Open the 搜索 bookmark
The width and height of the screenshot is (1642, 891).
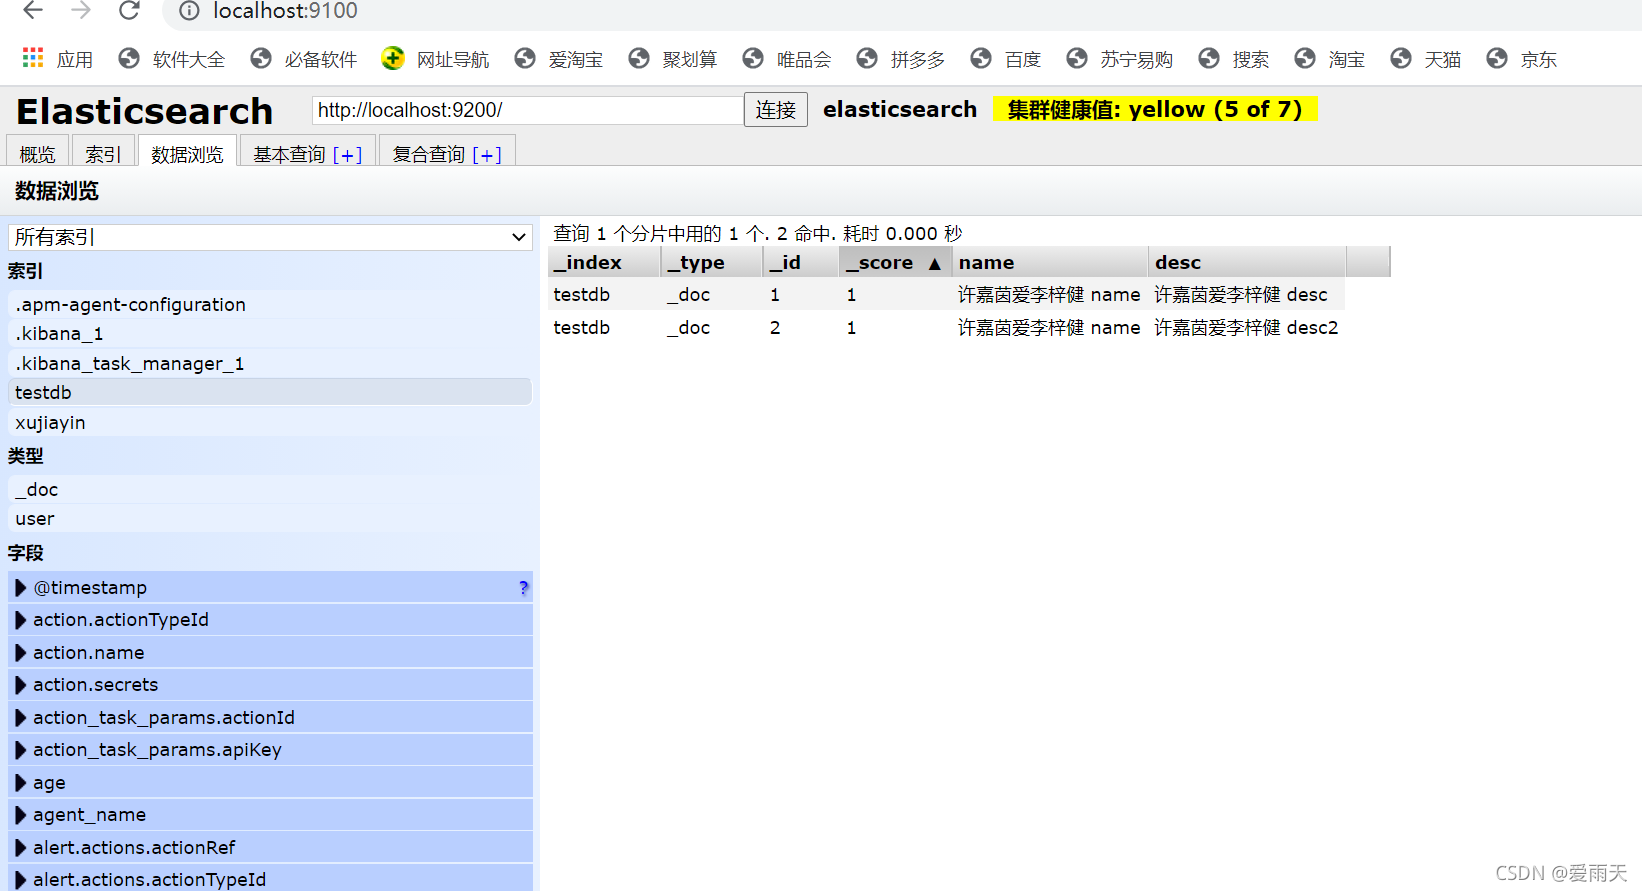(1234, 59)
